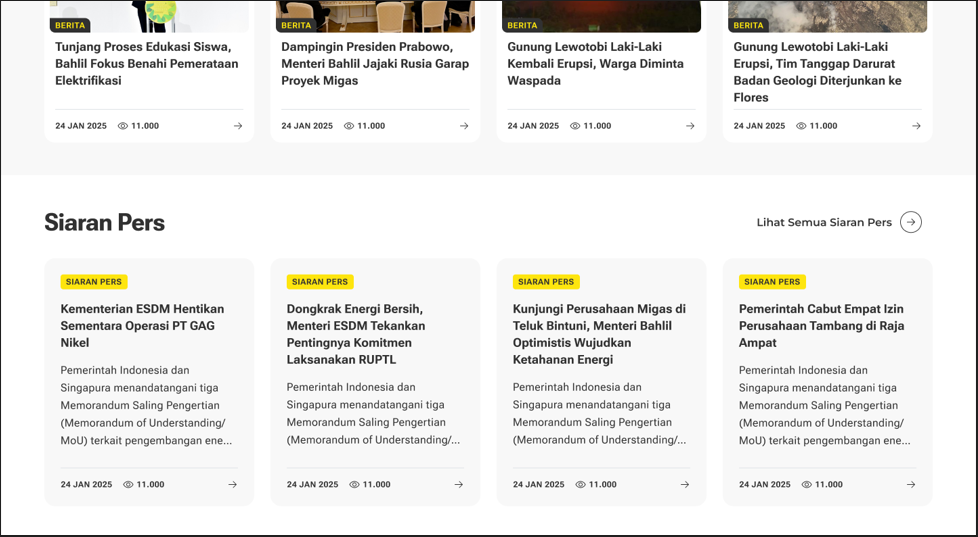Click arrow icon on Tunjang Proses Edukasi Siswa card
The width and height of the screenshot is (978, 537).
(x=238, y=126)
